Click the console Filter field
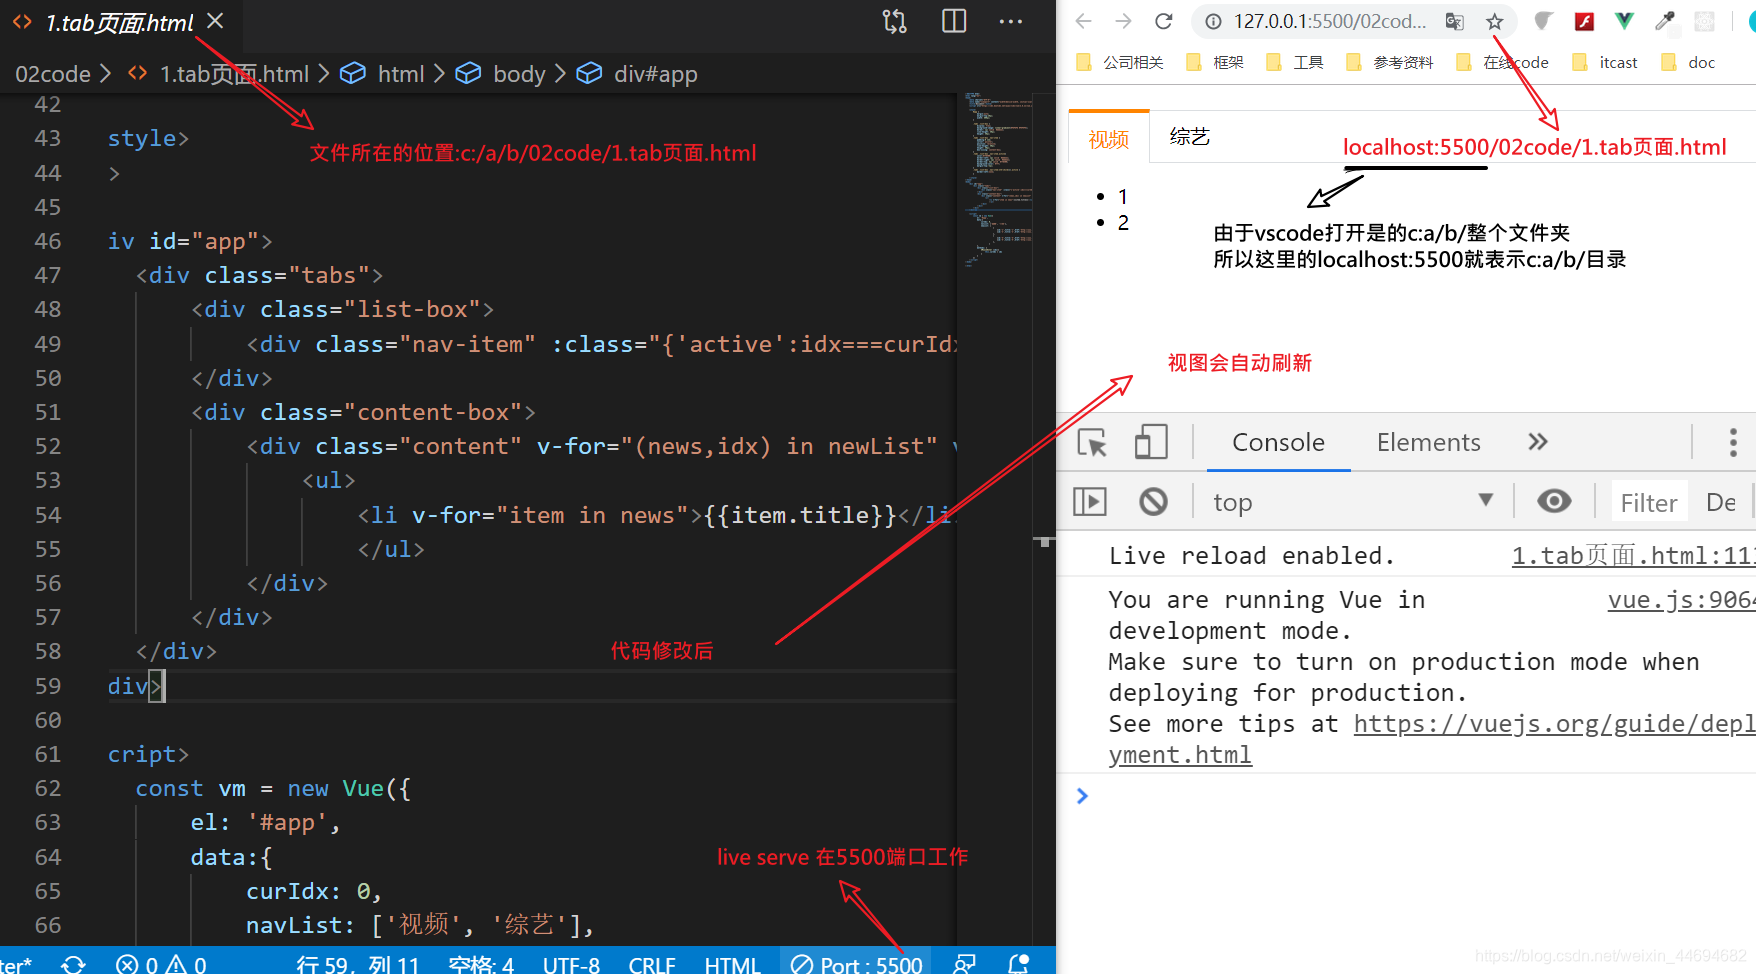 1648,502
